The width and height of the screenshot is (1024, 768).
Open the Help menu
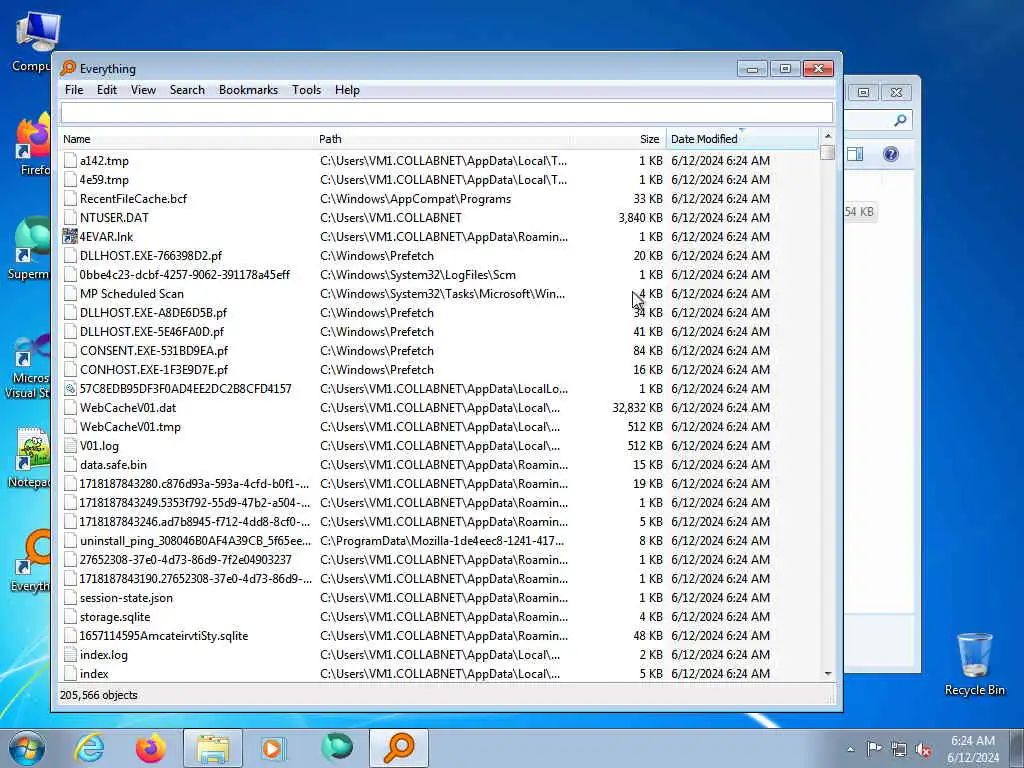347,90
